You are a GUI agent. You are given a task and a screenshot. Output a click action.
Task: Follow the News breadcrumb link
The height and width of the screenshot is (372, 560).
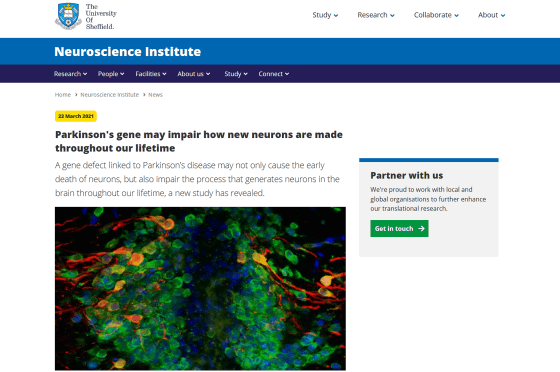(155, 95)
